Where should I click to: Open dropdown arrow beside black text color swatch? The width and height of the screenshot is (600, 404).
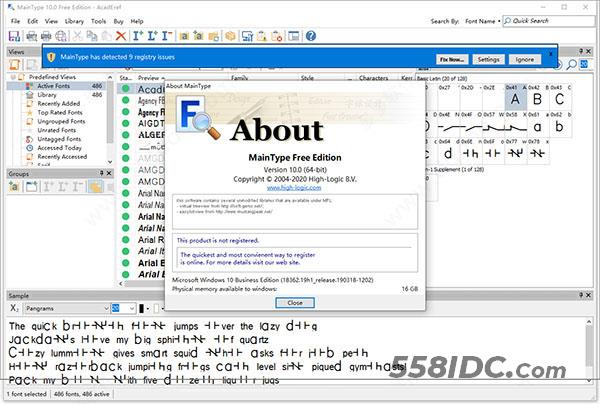click(148, 308)
